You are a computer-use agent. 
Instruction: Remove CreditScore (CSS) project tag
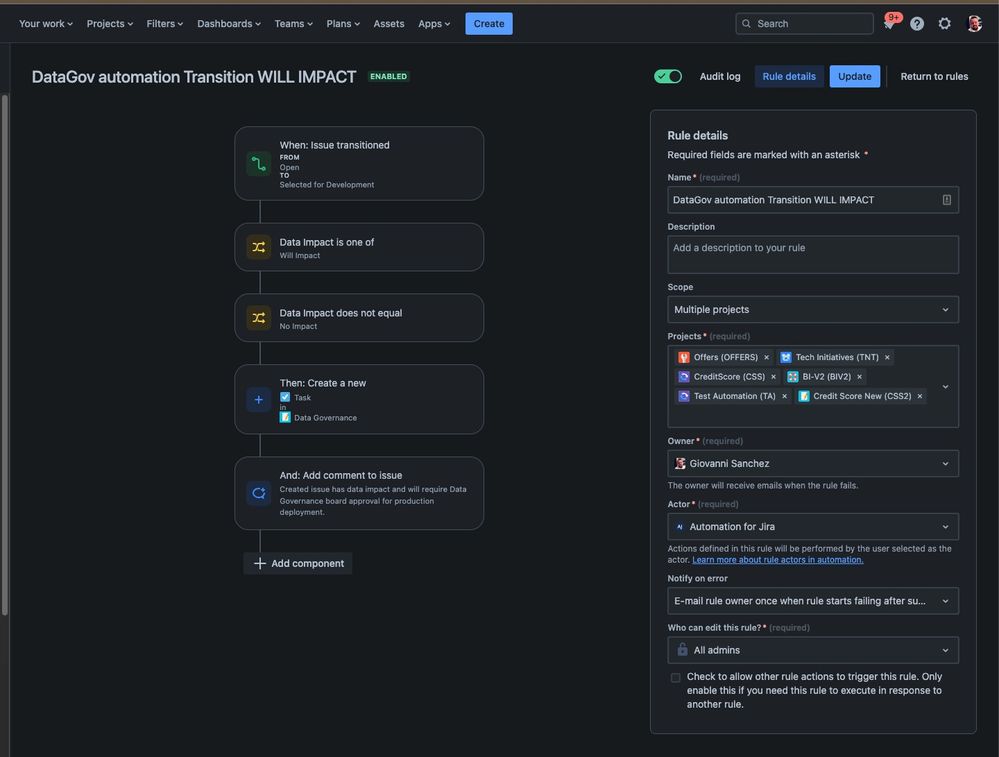(x=773, y=377)
